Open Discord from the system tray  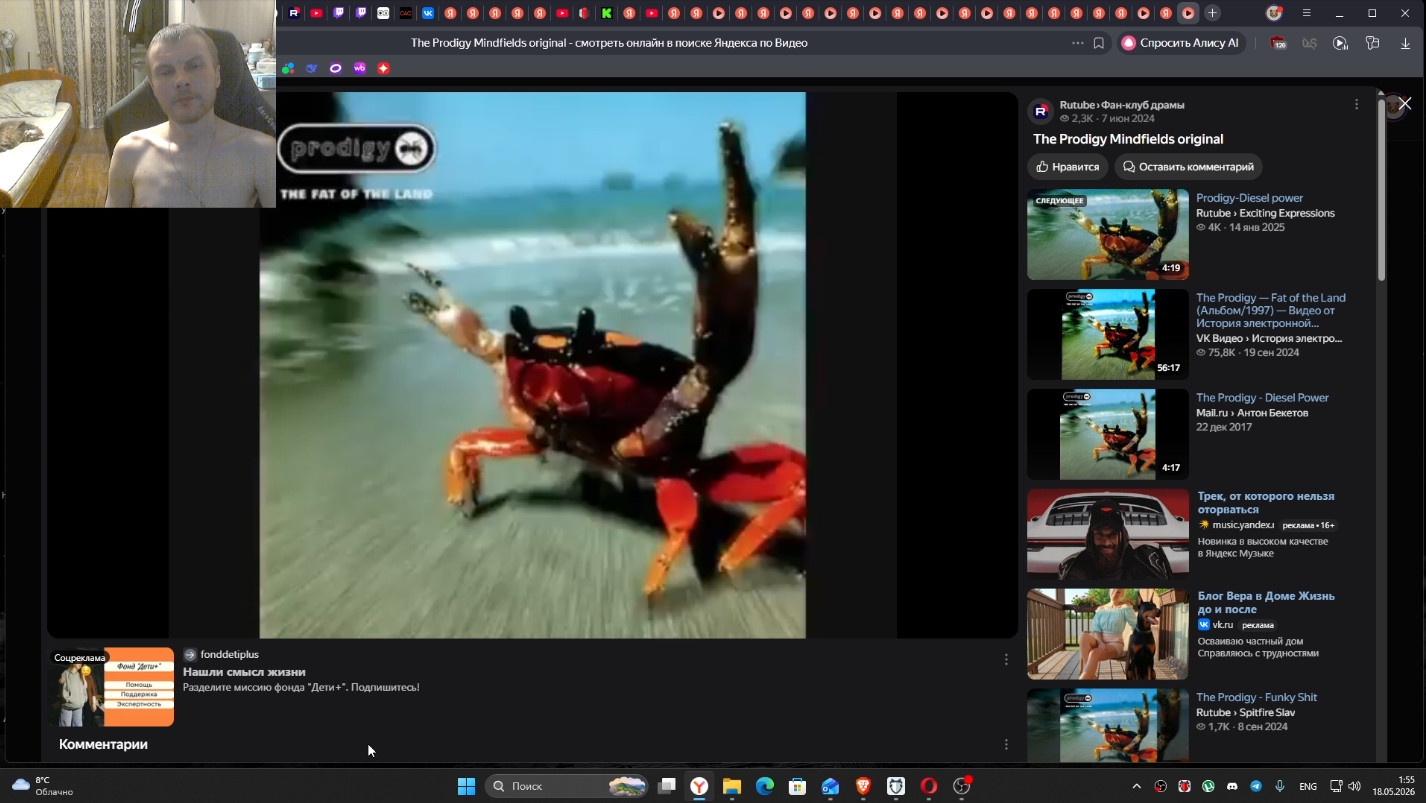[1232, 786]
